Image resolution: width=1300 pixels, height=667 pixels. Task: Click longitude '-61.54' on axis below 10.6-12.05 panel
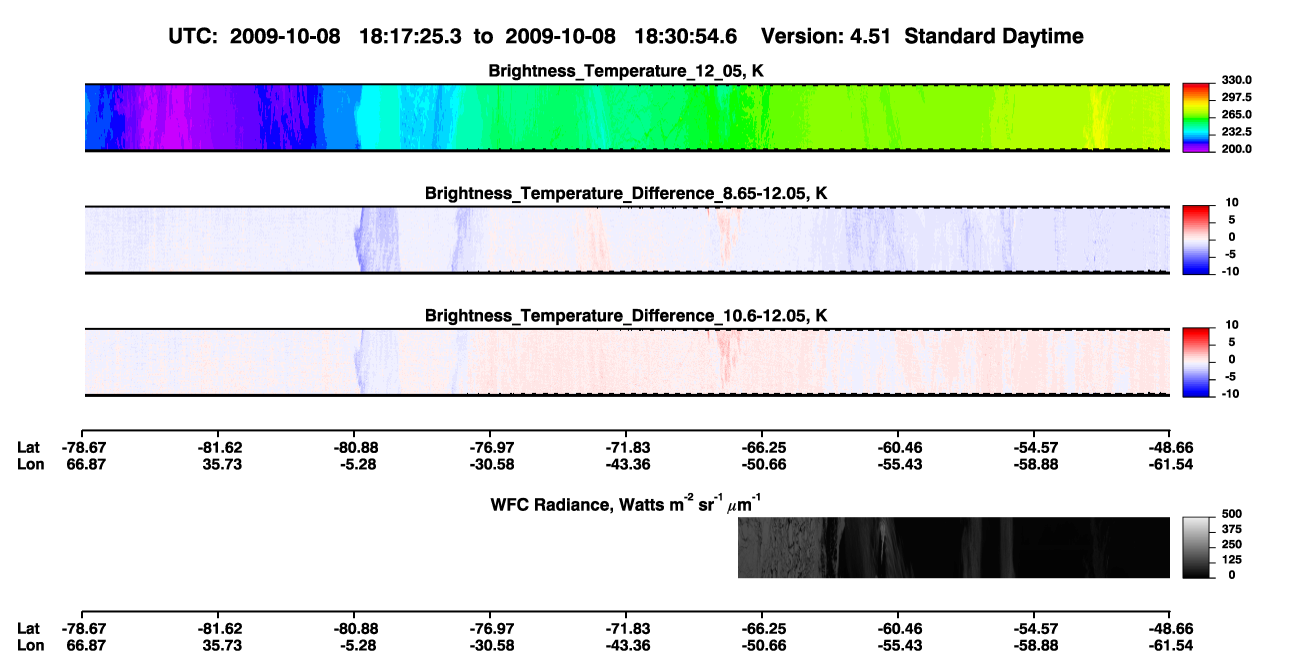click(1171, 463)
